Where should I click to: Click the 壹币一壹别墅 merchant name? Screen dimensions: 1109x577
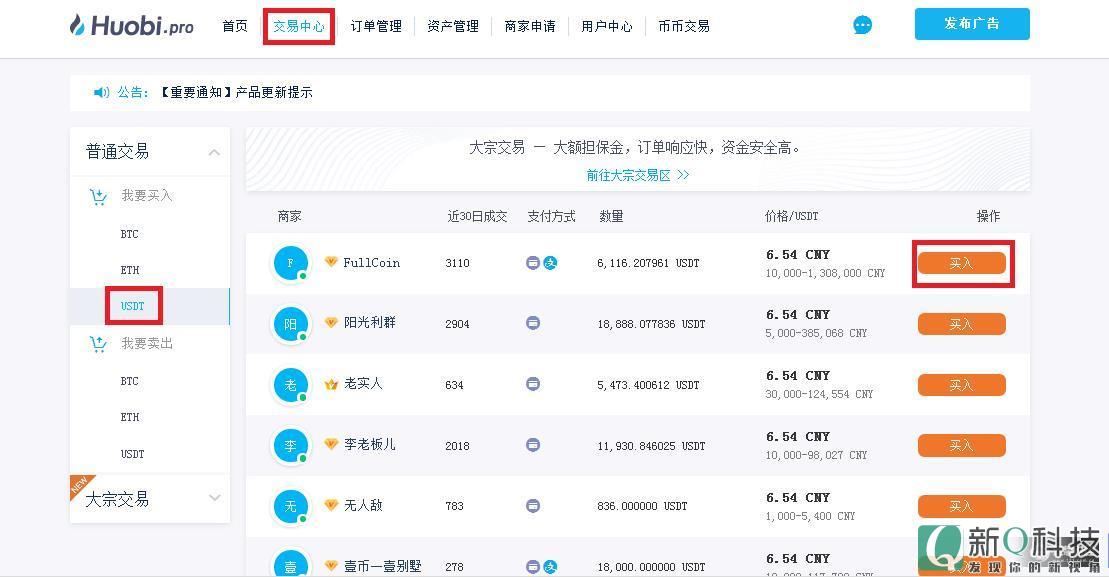tap(383, 566)
